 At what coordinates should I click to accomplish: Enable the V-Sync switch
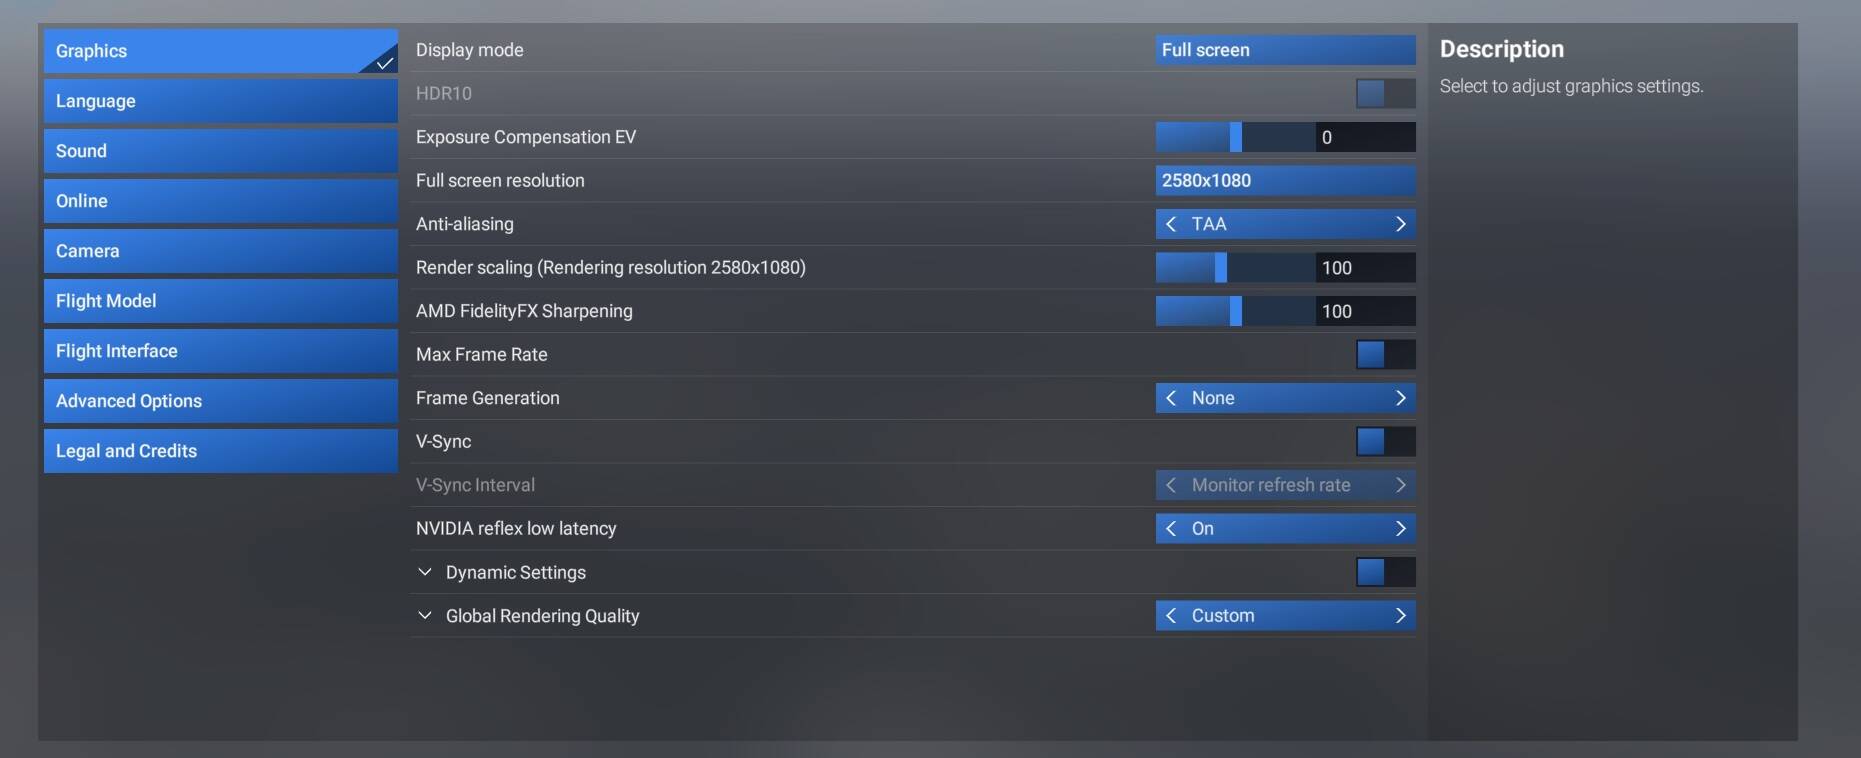(1385, 441)
